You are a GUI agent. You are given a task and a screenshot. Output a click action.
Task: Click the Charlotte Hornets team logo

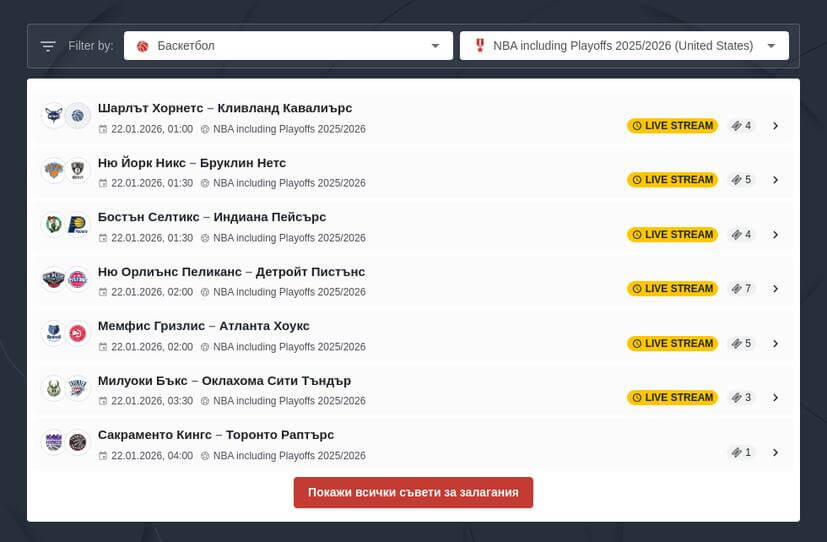tap(53, 116)
